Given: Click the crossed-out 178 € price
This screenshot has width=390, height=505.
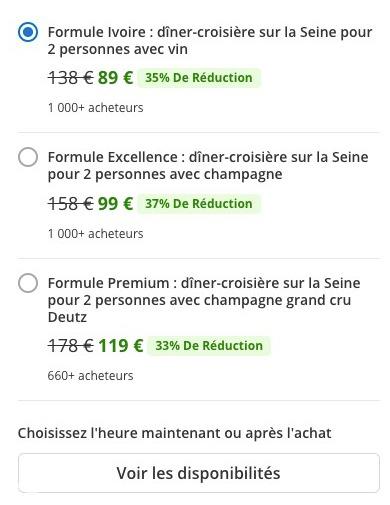Looking at the screenshot, I should click(x=71, y=346).
